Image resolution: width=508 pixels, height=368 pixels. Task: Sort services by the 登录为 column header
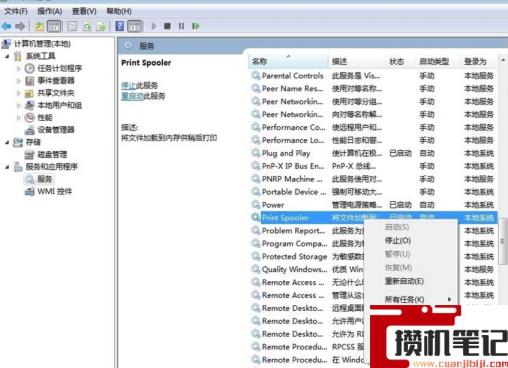point(479,61)
